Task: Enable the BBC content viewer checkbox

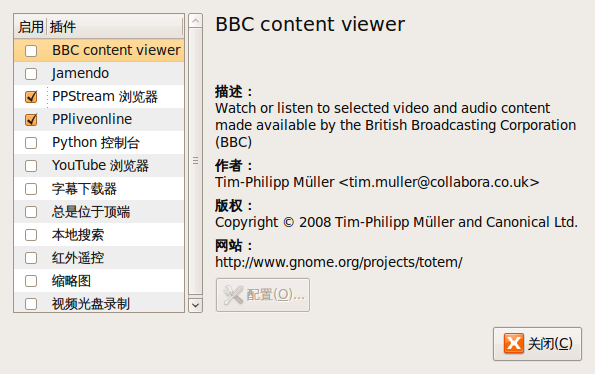Action: click(31, 50)
